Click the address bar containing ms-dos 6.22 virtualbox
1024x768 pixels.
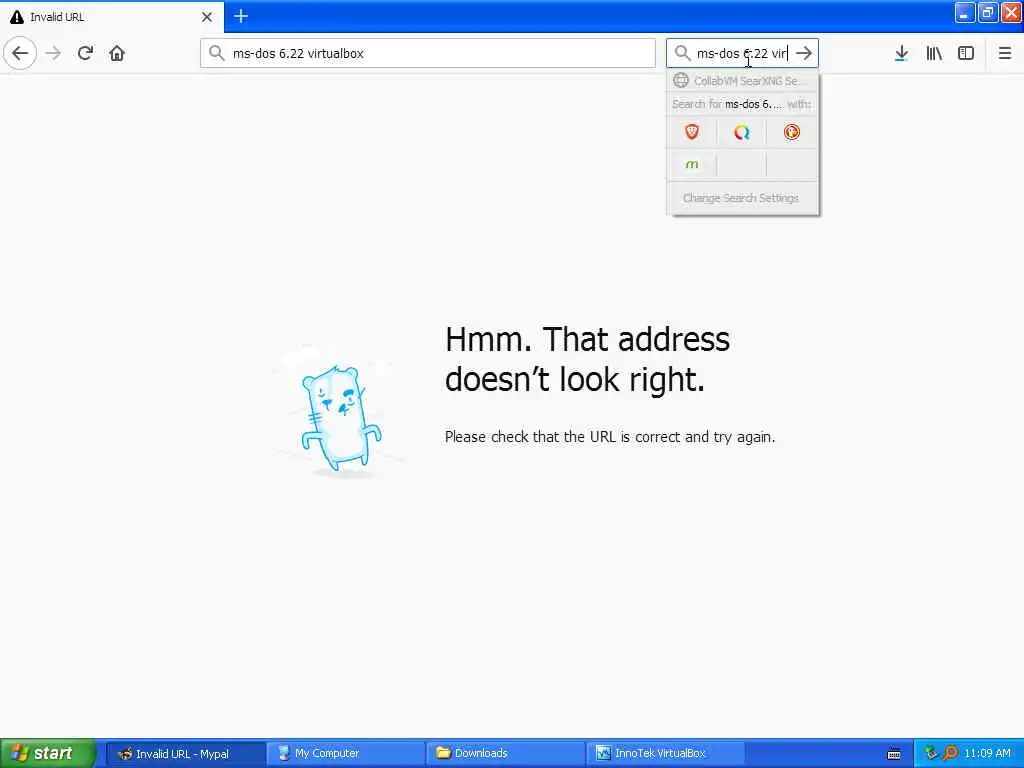coord(428,53)
